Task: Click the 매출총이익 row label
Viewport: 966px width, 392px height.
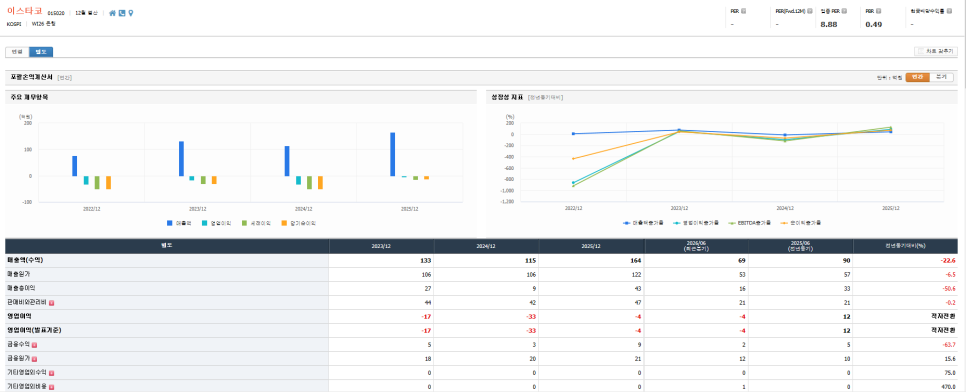Action: coord(22,288)
